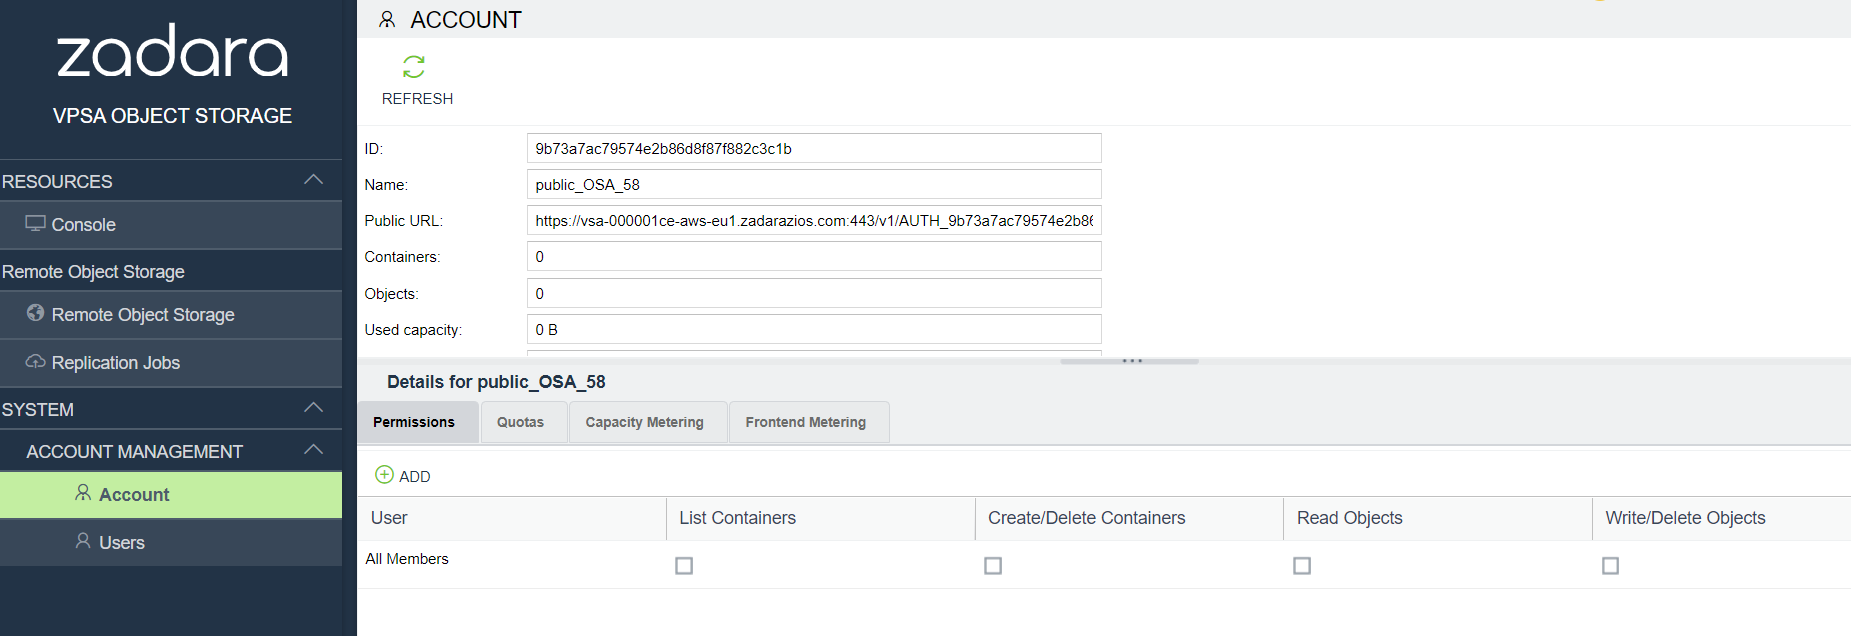Viewport: 1851px width, 636px height.
Task: Click the green plus Add icon
Action: click(384, 475)
